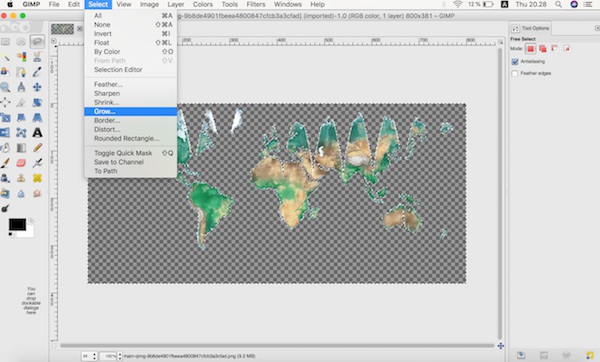Image resolution: width=600 pixels, height=362 pixels.
Task: Select the Perspective Clone tool
Action: (x=5, y=193)
